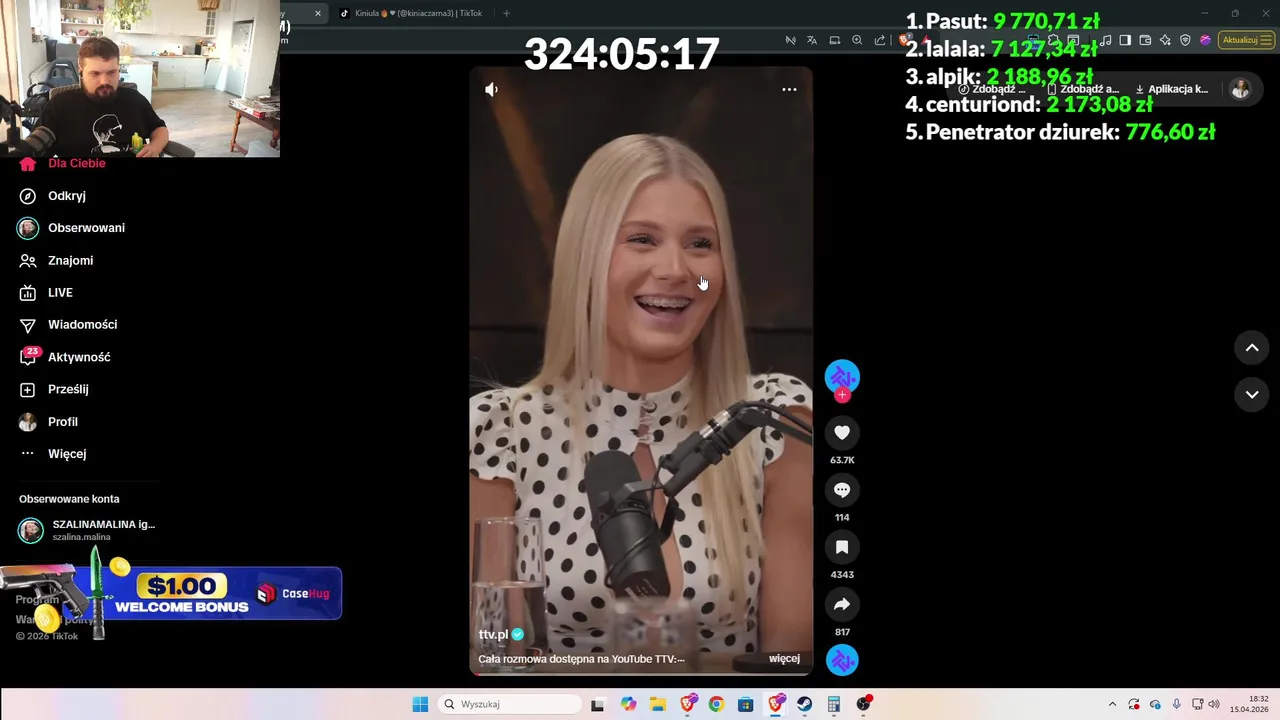
Task: Open Microsoft Store from the taskbar
Action: pos(745,704)
